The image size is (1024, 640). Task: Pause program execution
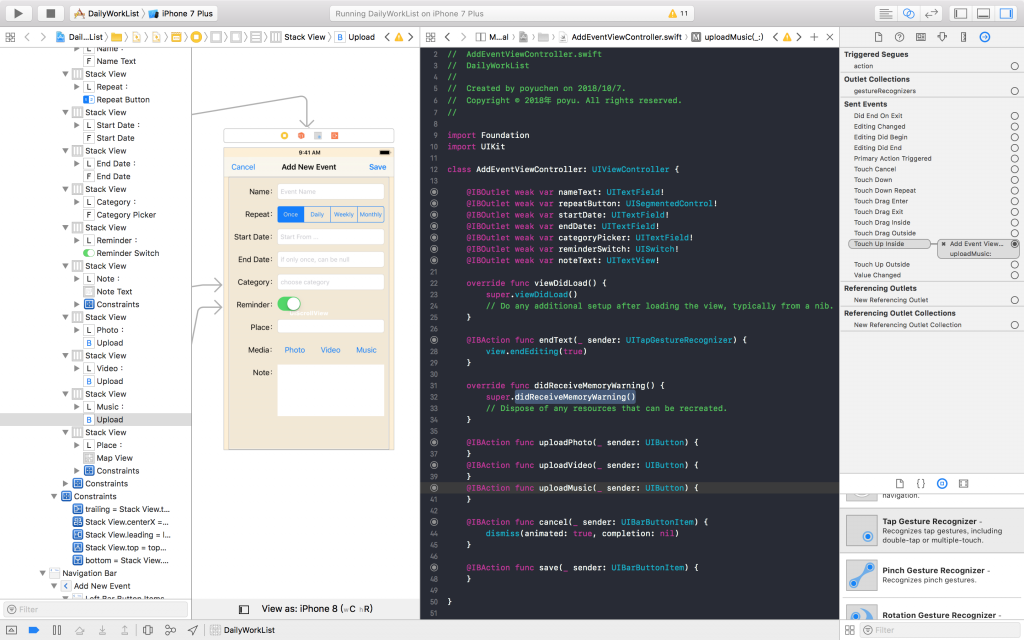pos(57,630)
